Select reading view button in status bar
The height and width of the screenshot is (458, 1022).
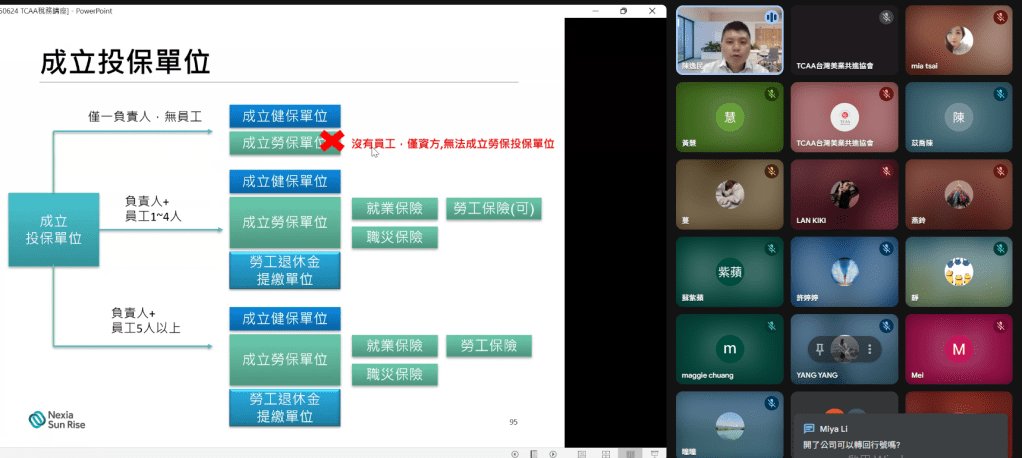(628, 453)
